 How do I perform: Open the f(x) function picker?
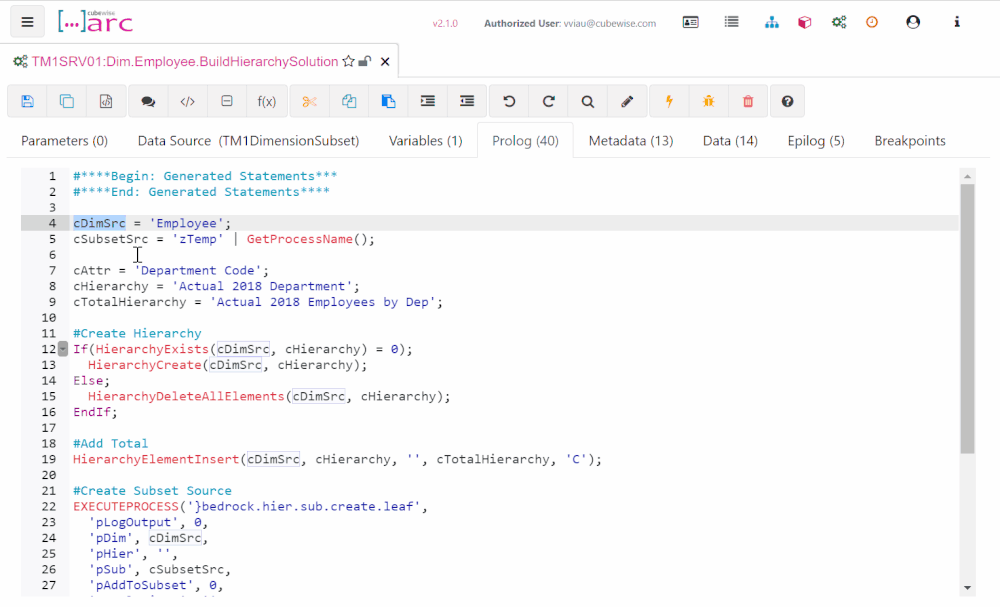tap(267, 100)
